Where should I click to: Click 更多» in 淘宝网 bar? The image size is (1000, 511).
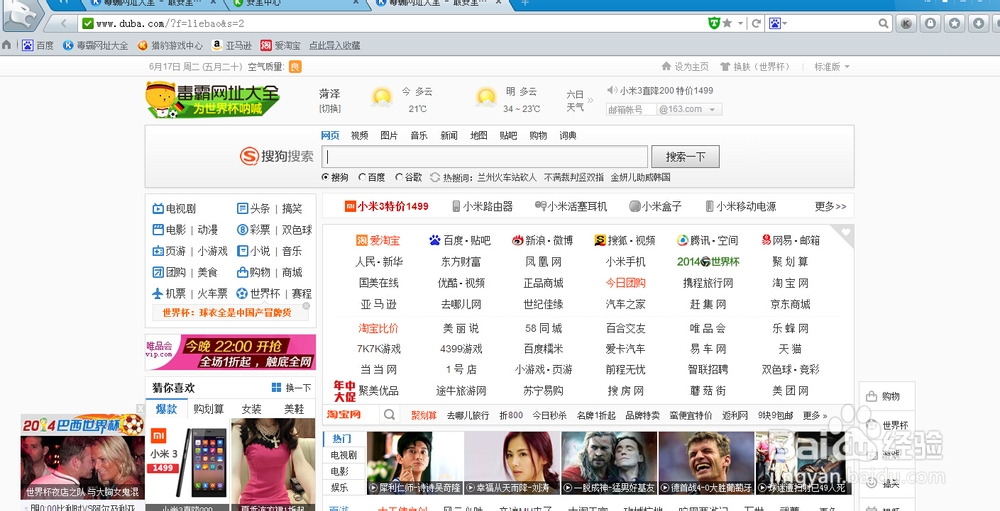(815, 415)
